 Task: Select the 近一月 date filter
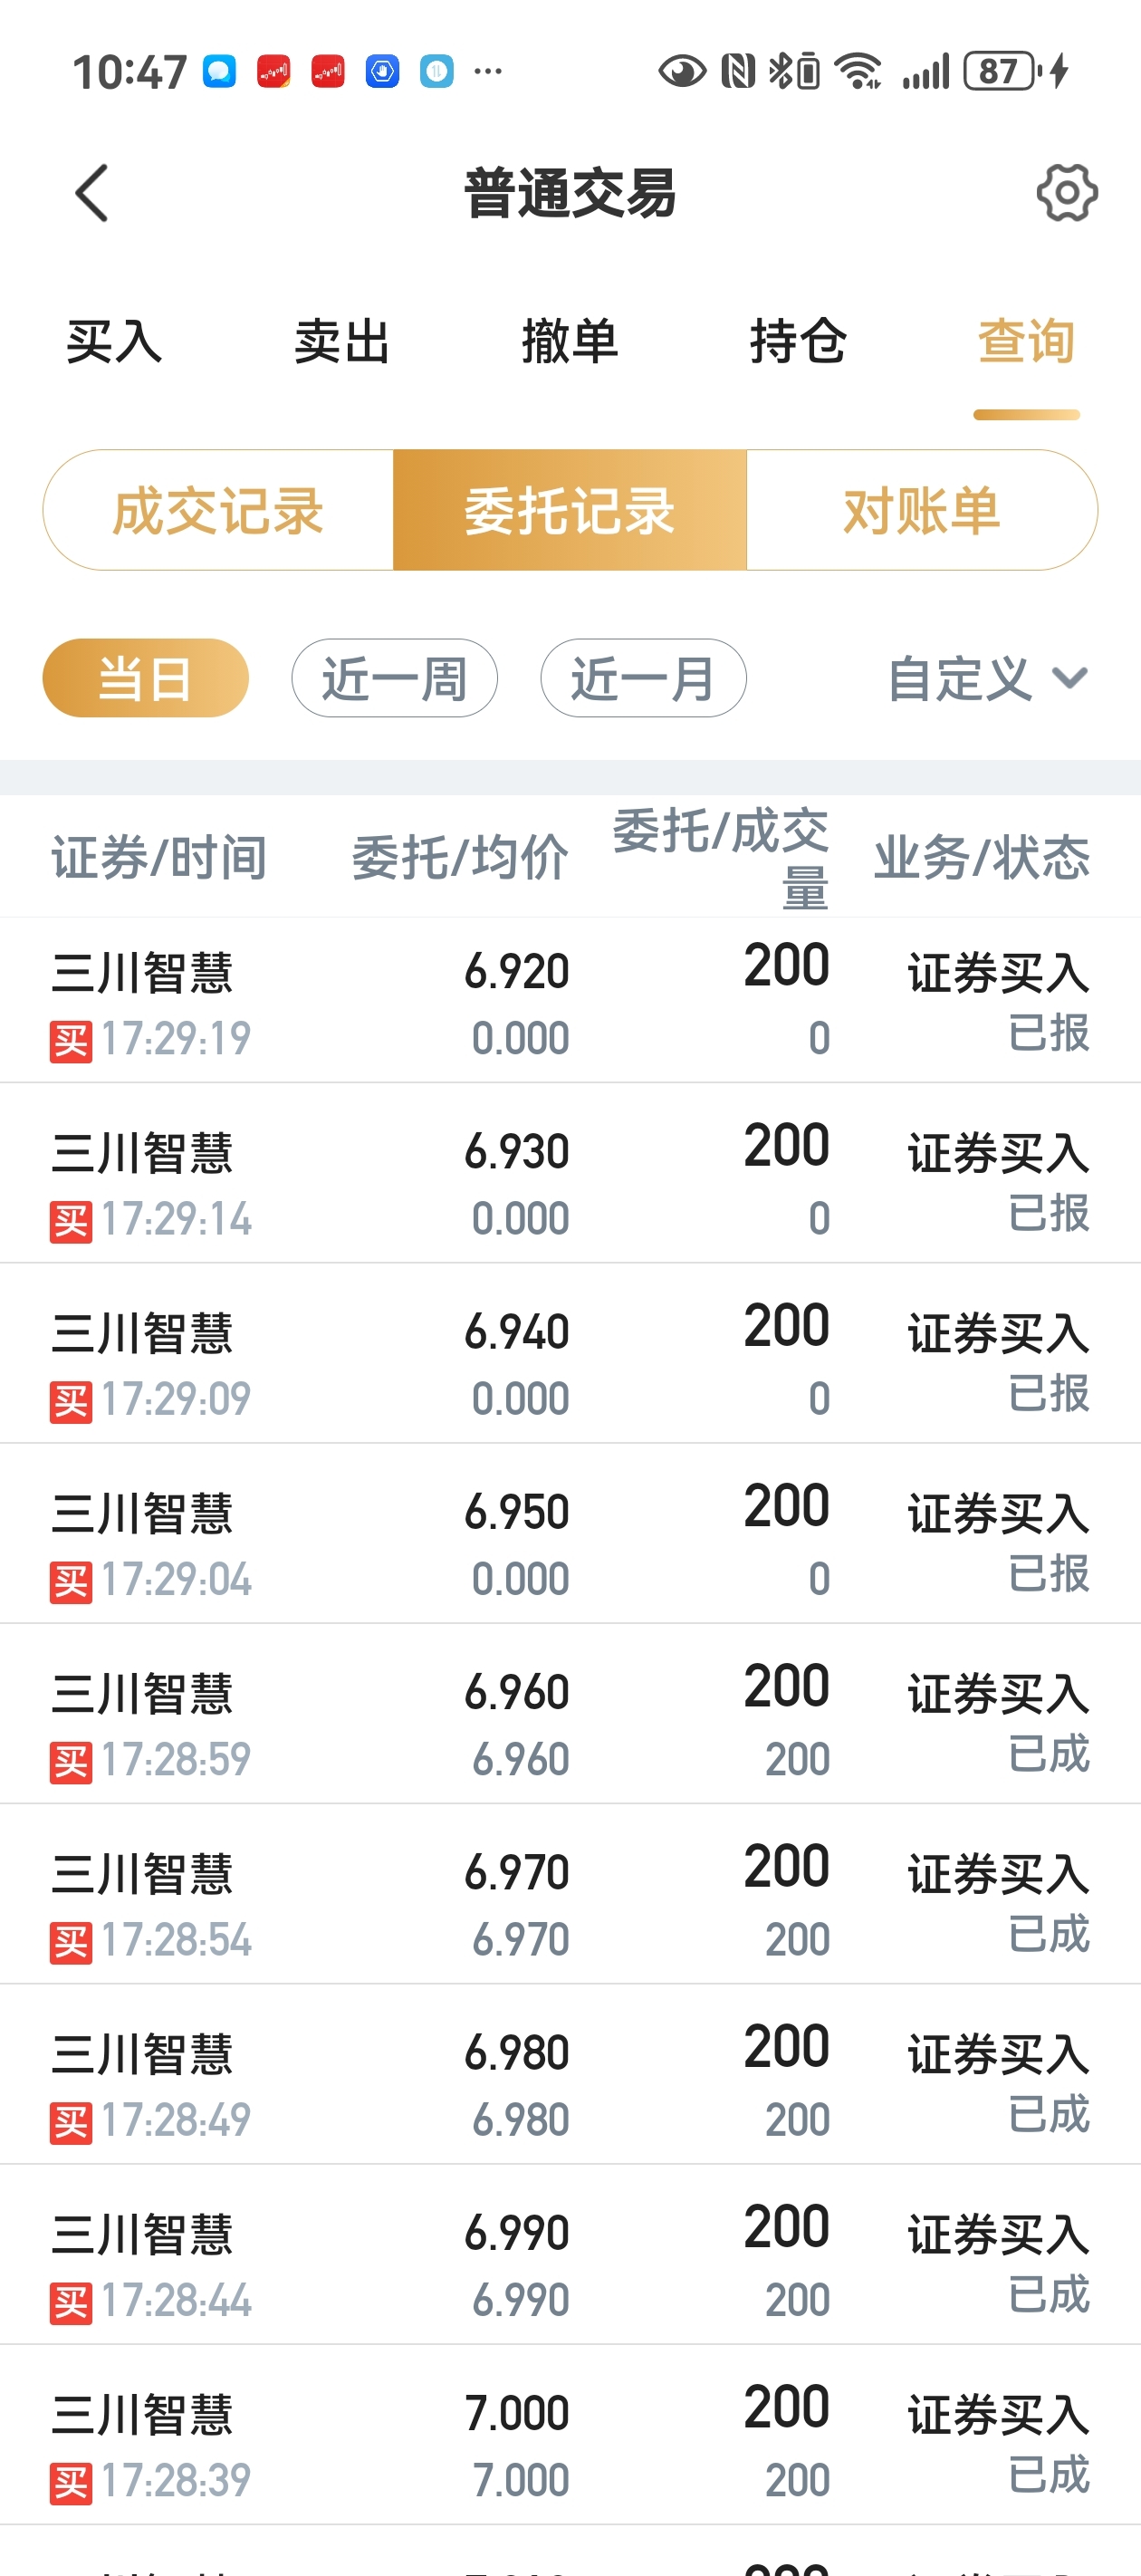tap(643, 678)
